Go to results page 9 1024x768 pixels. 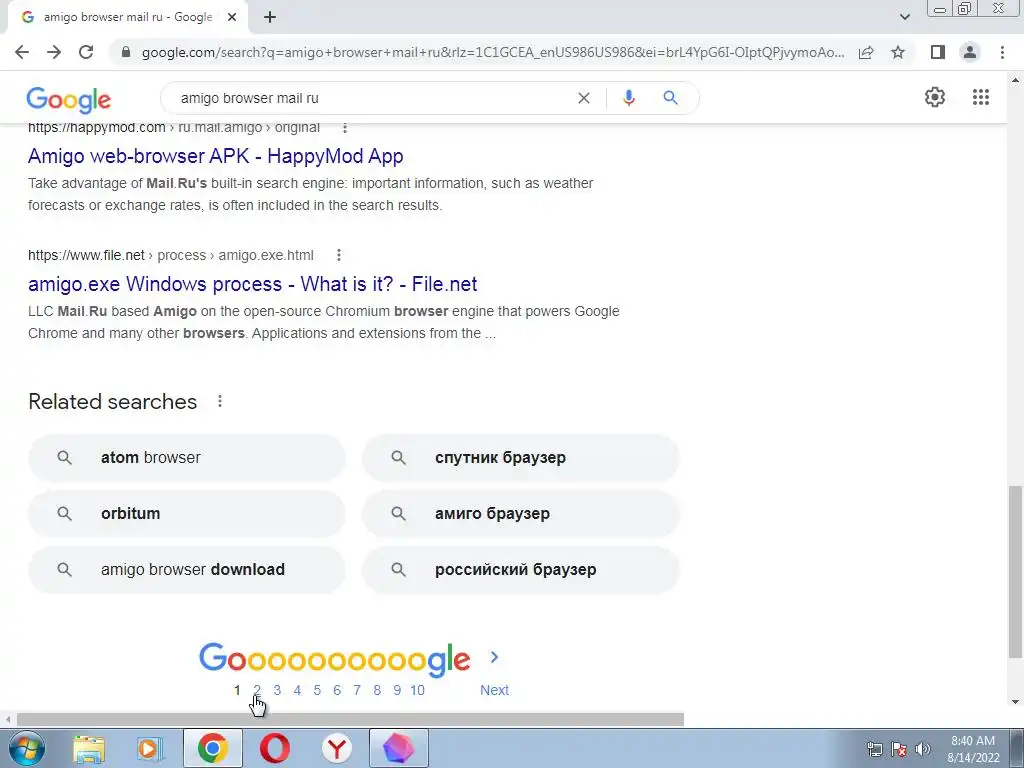tap(397, 690)
